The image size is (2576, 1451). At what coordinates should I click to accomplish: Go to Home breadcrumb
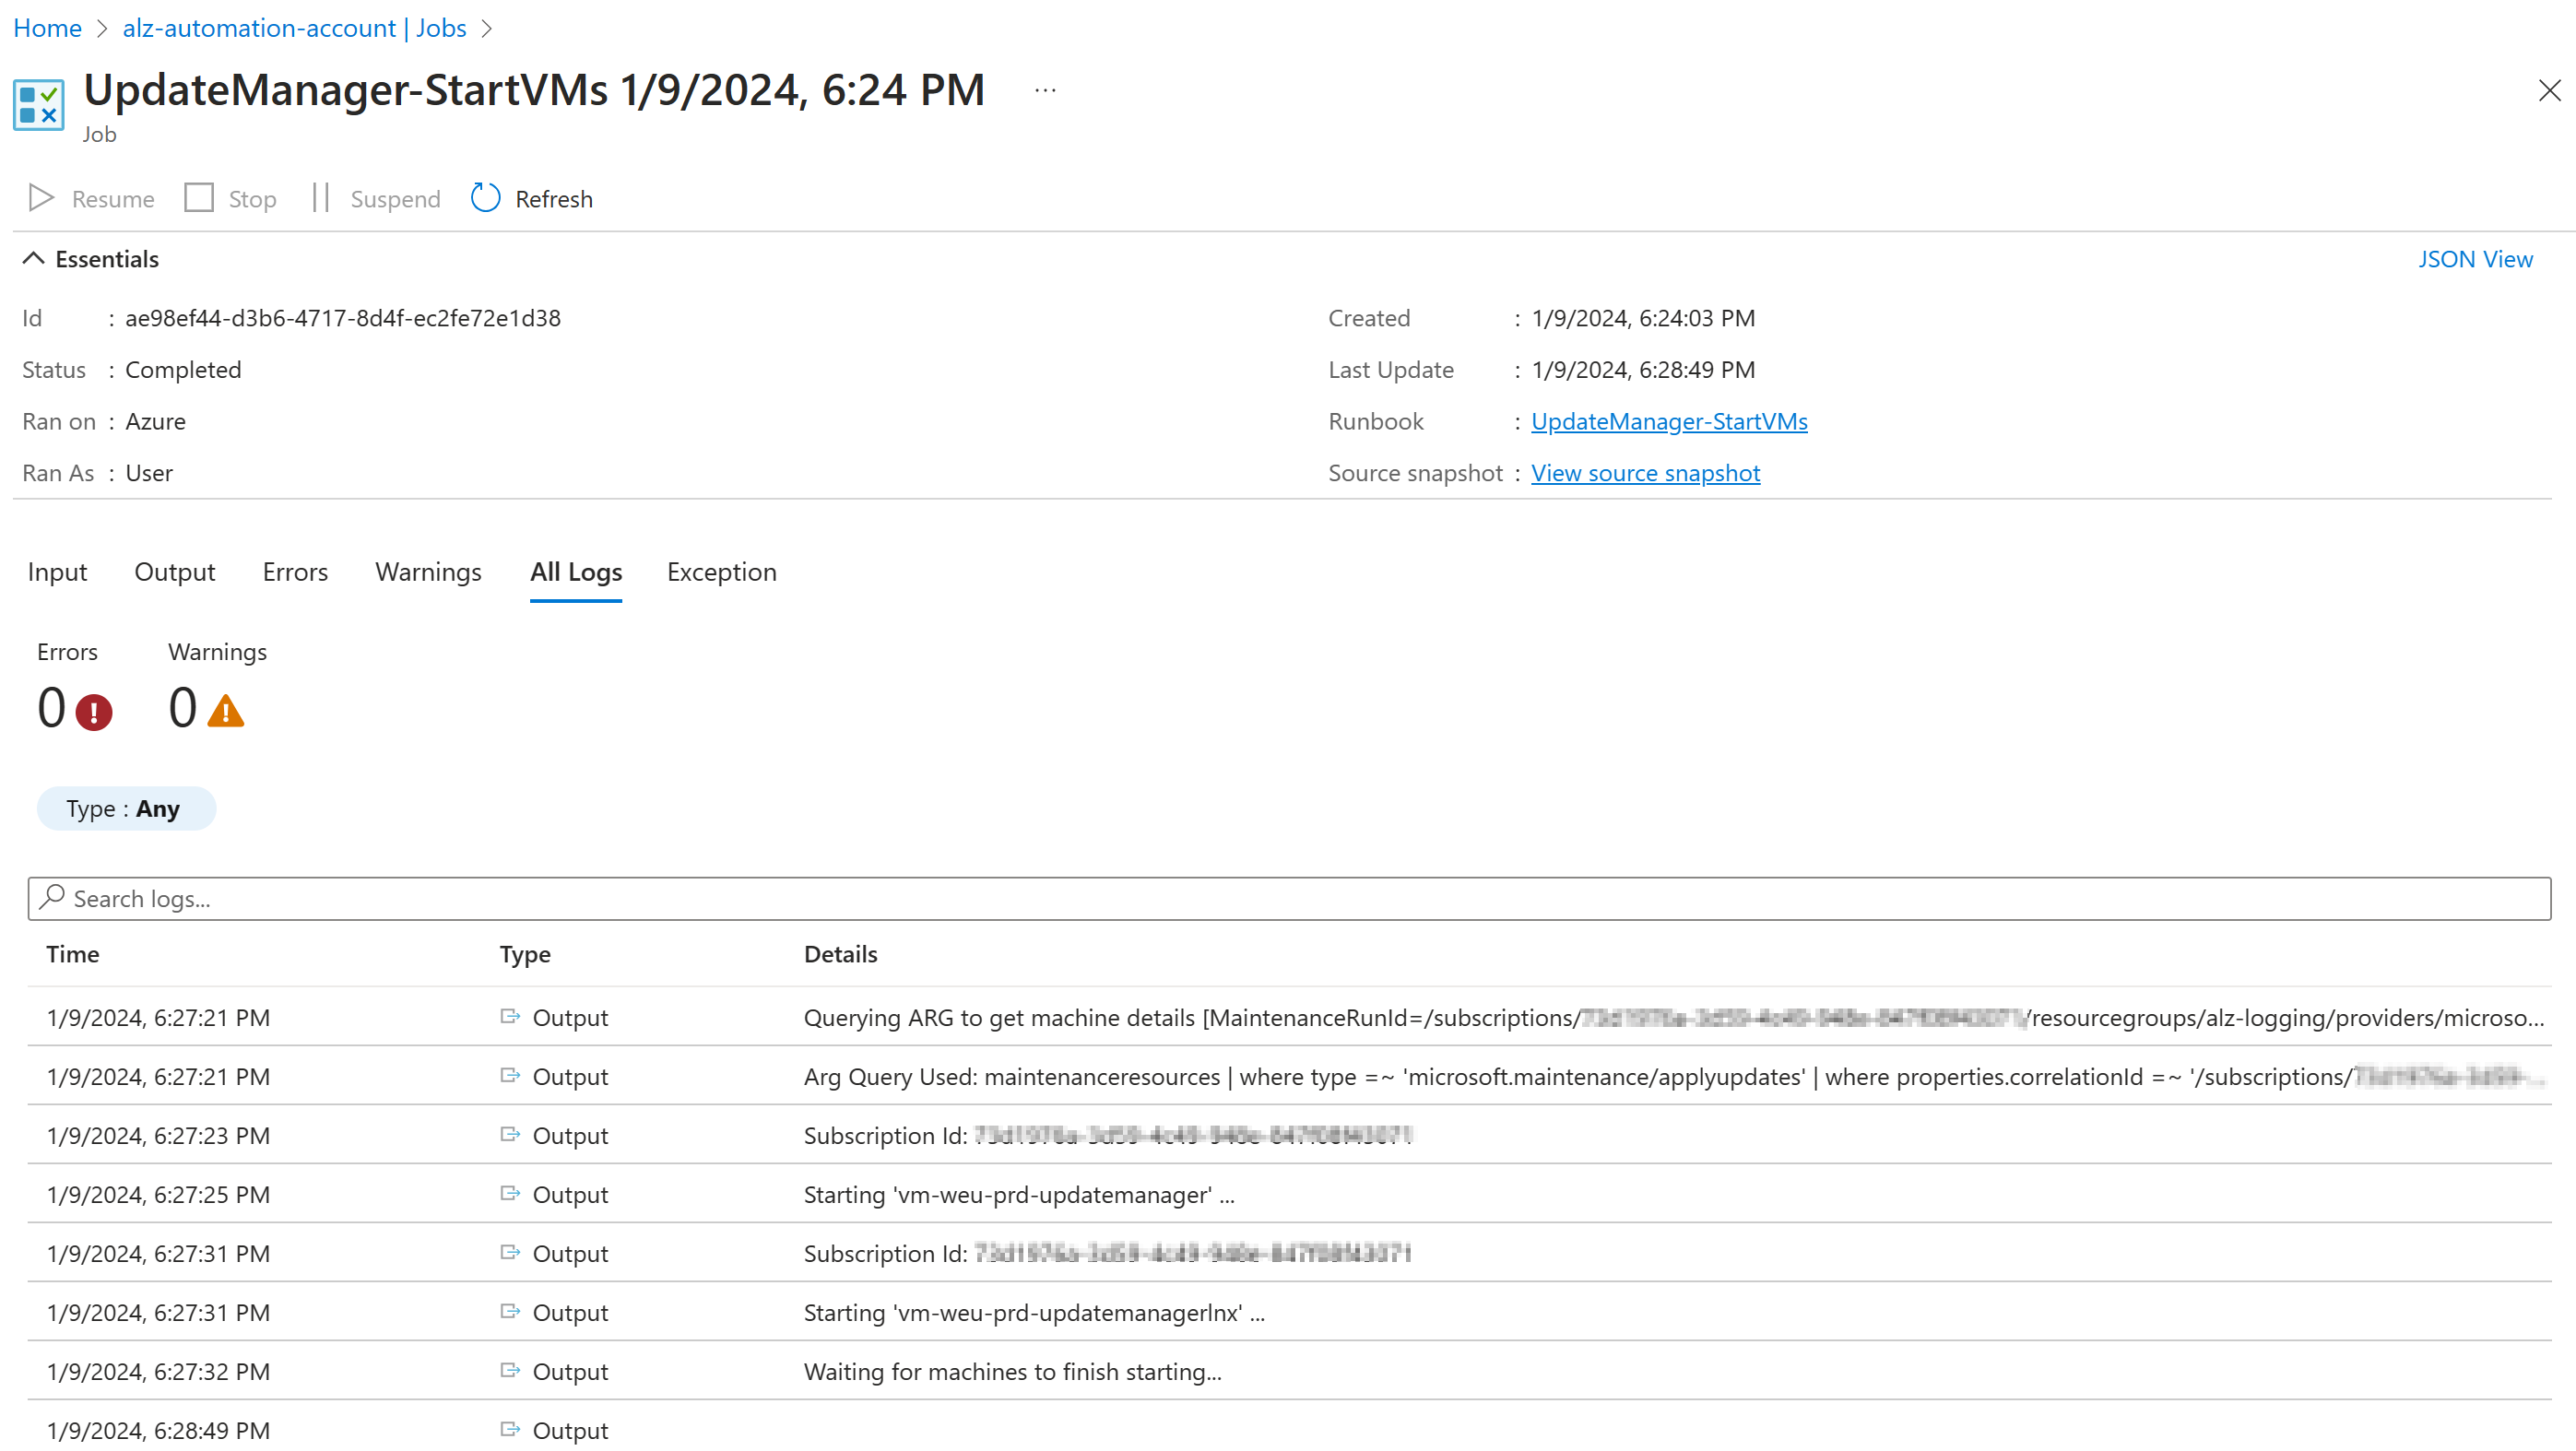coord(47,28)
